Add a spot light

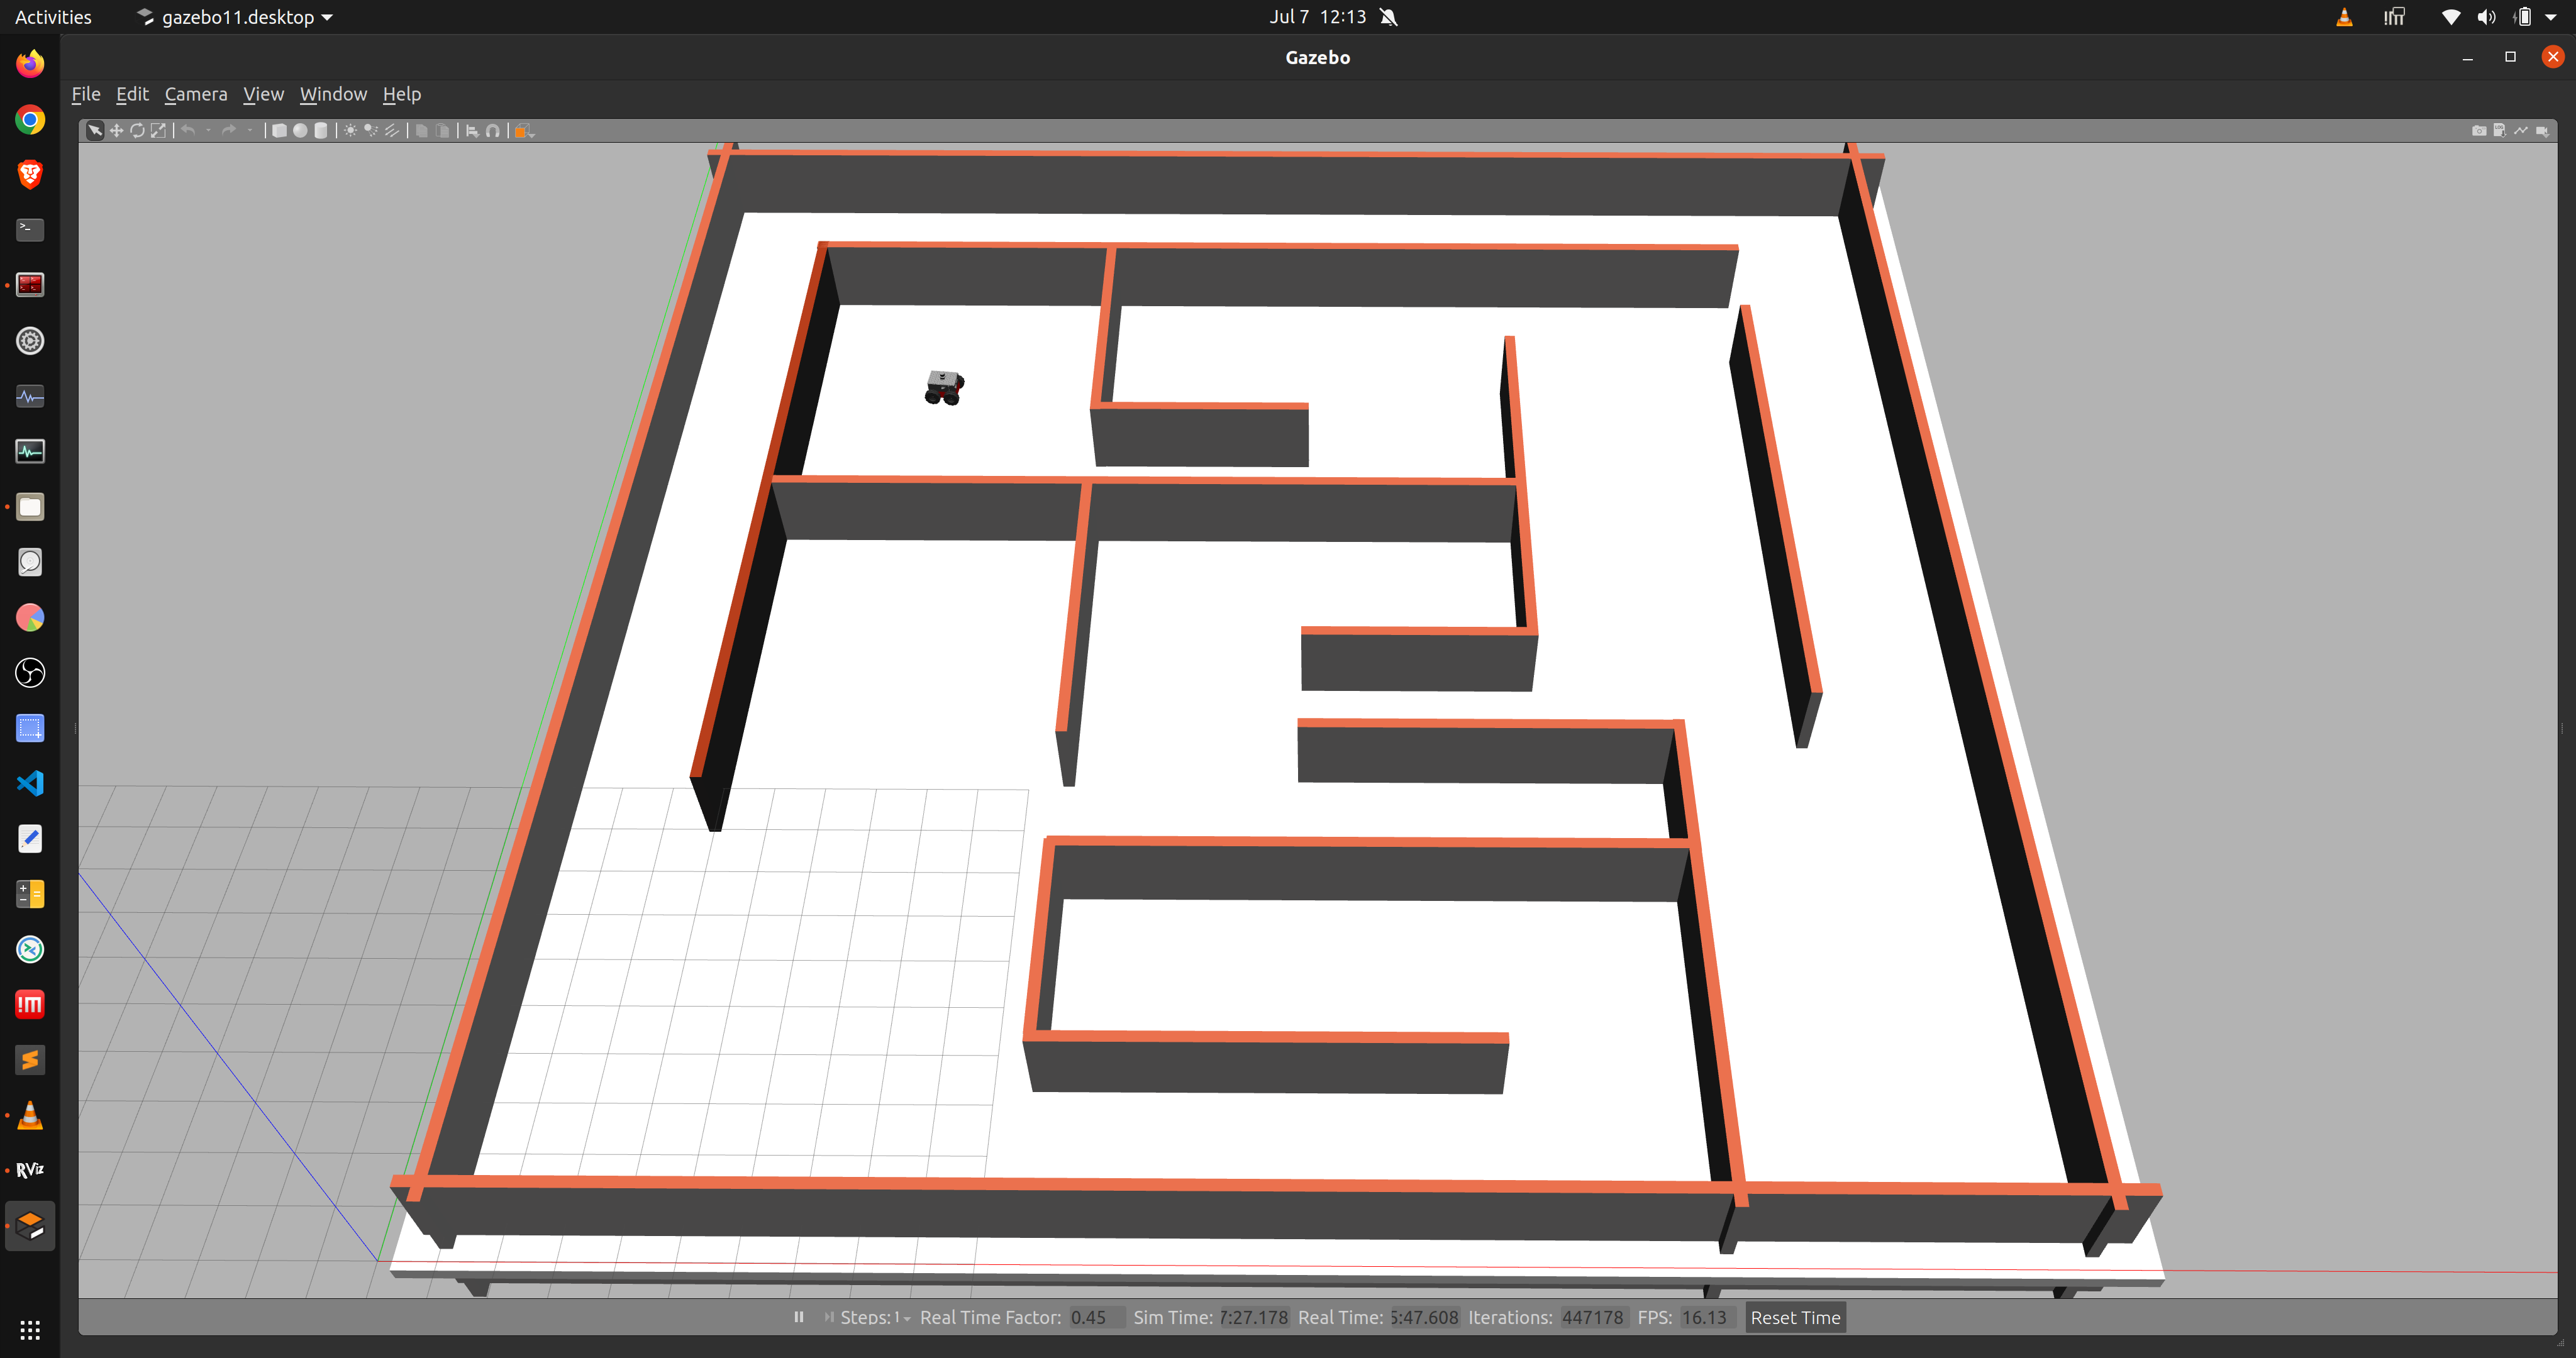pyautogui.click(x=371, y=131)
